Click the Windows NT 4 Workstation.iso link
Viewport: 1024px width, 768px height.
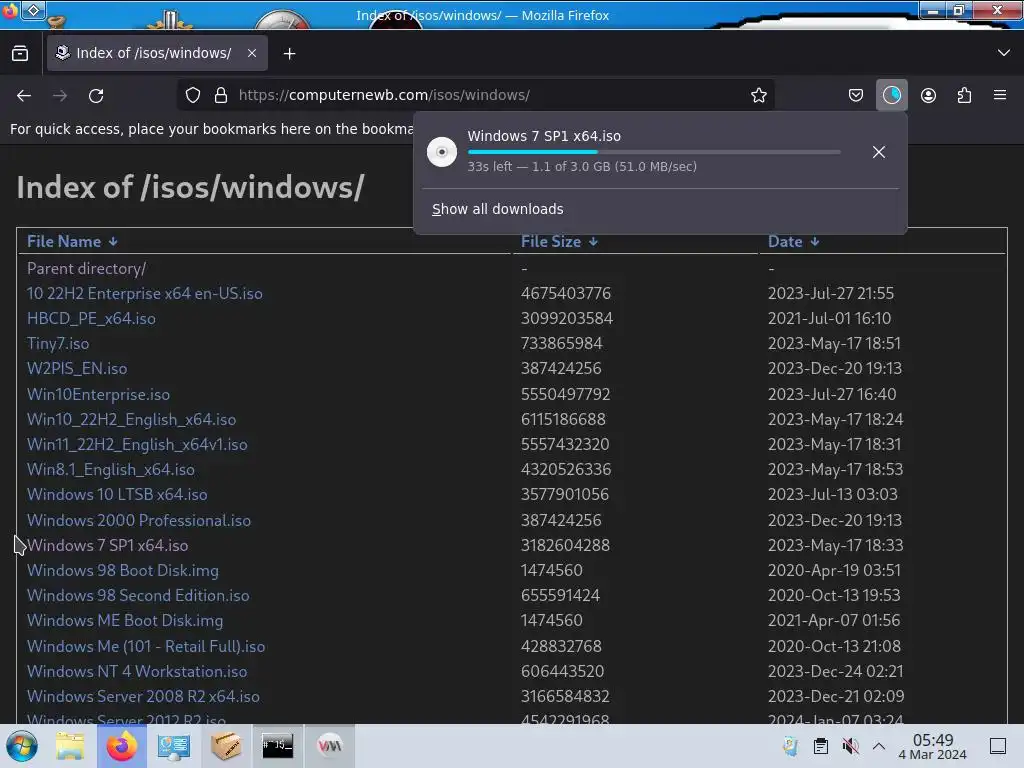[x=136, y=671]
